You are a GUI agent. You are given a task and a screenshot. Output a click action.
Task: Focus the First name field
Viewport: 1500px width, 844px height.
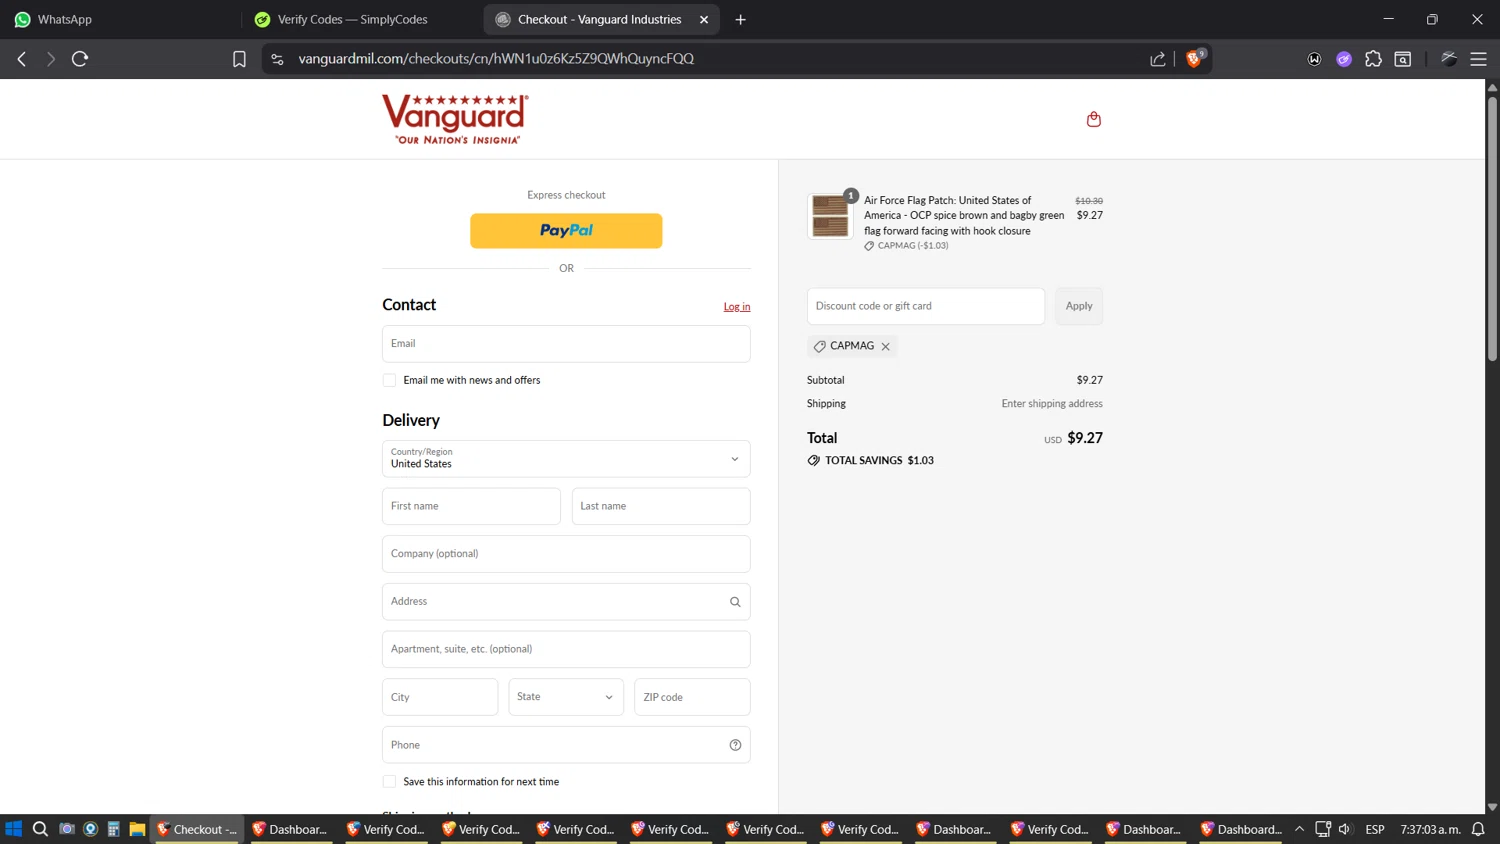tap(471, 506)
